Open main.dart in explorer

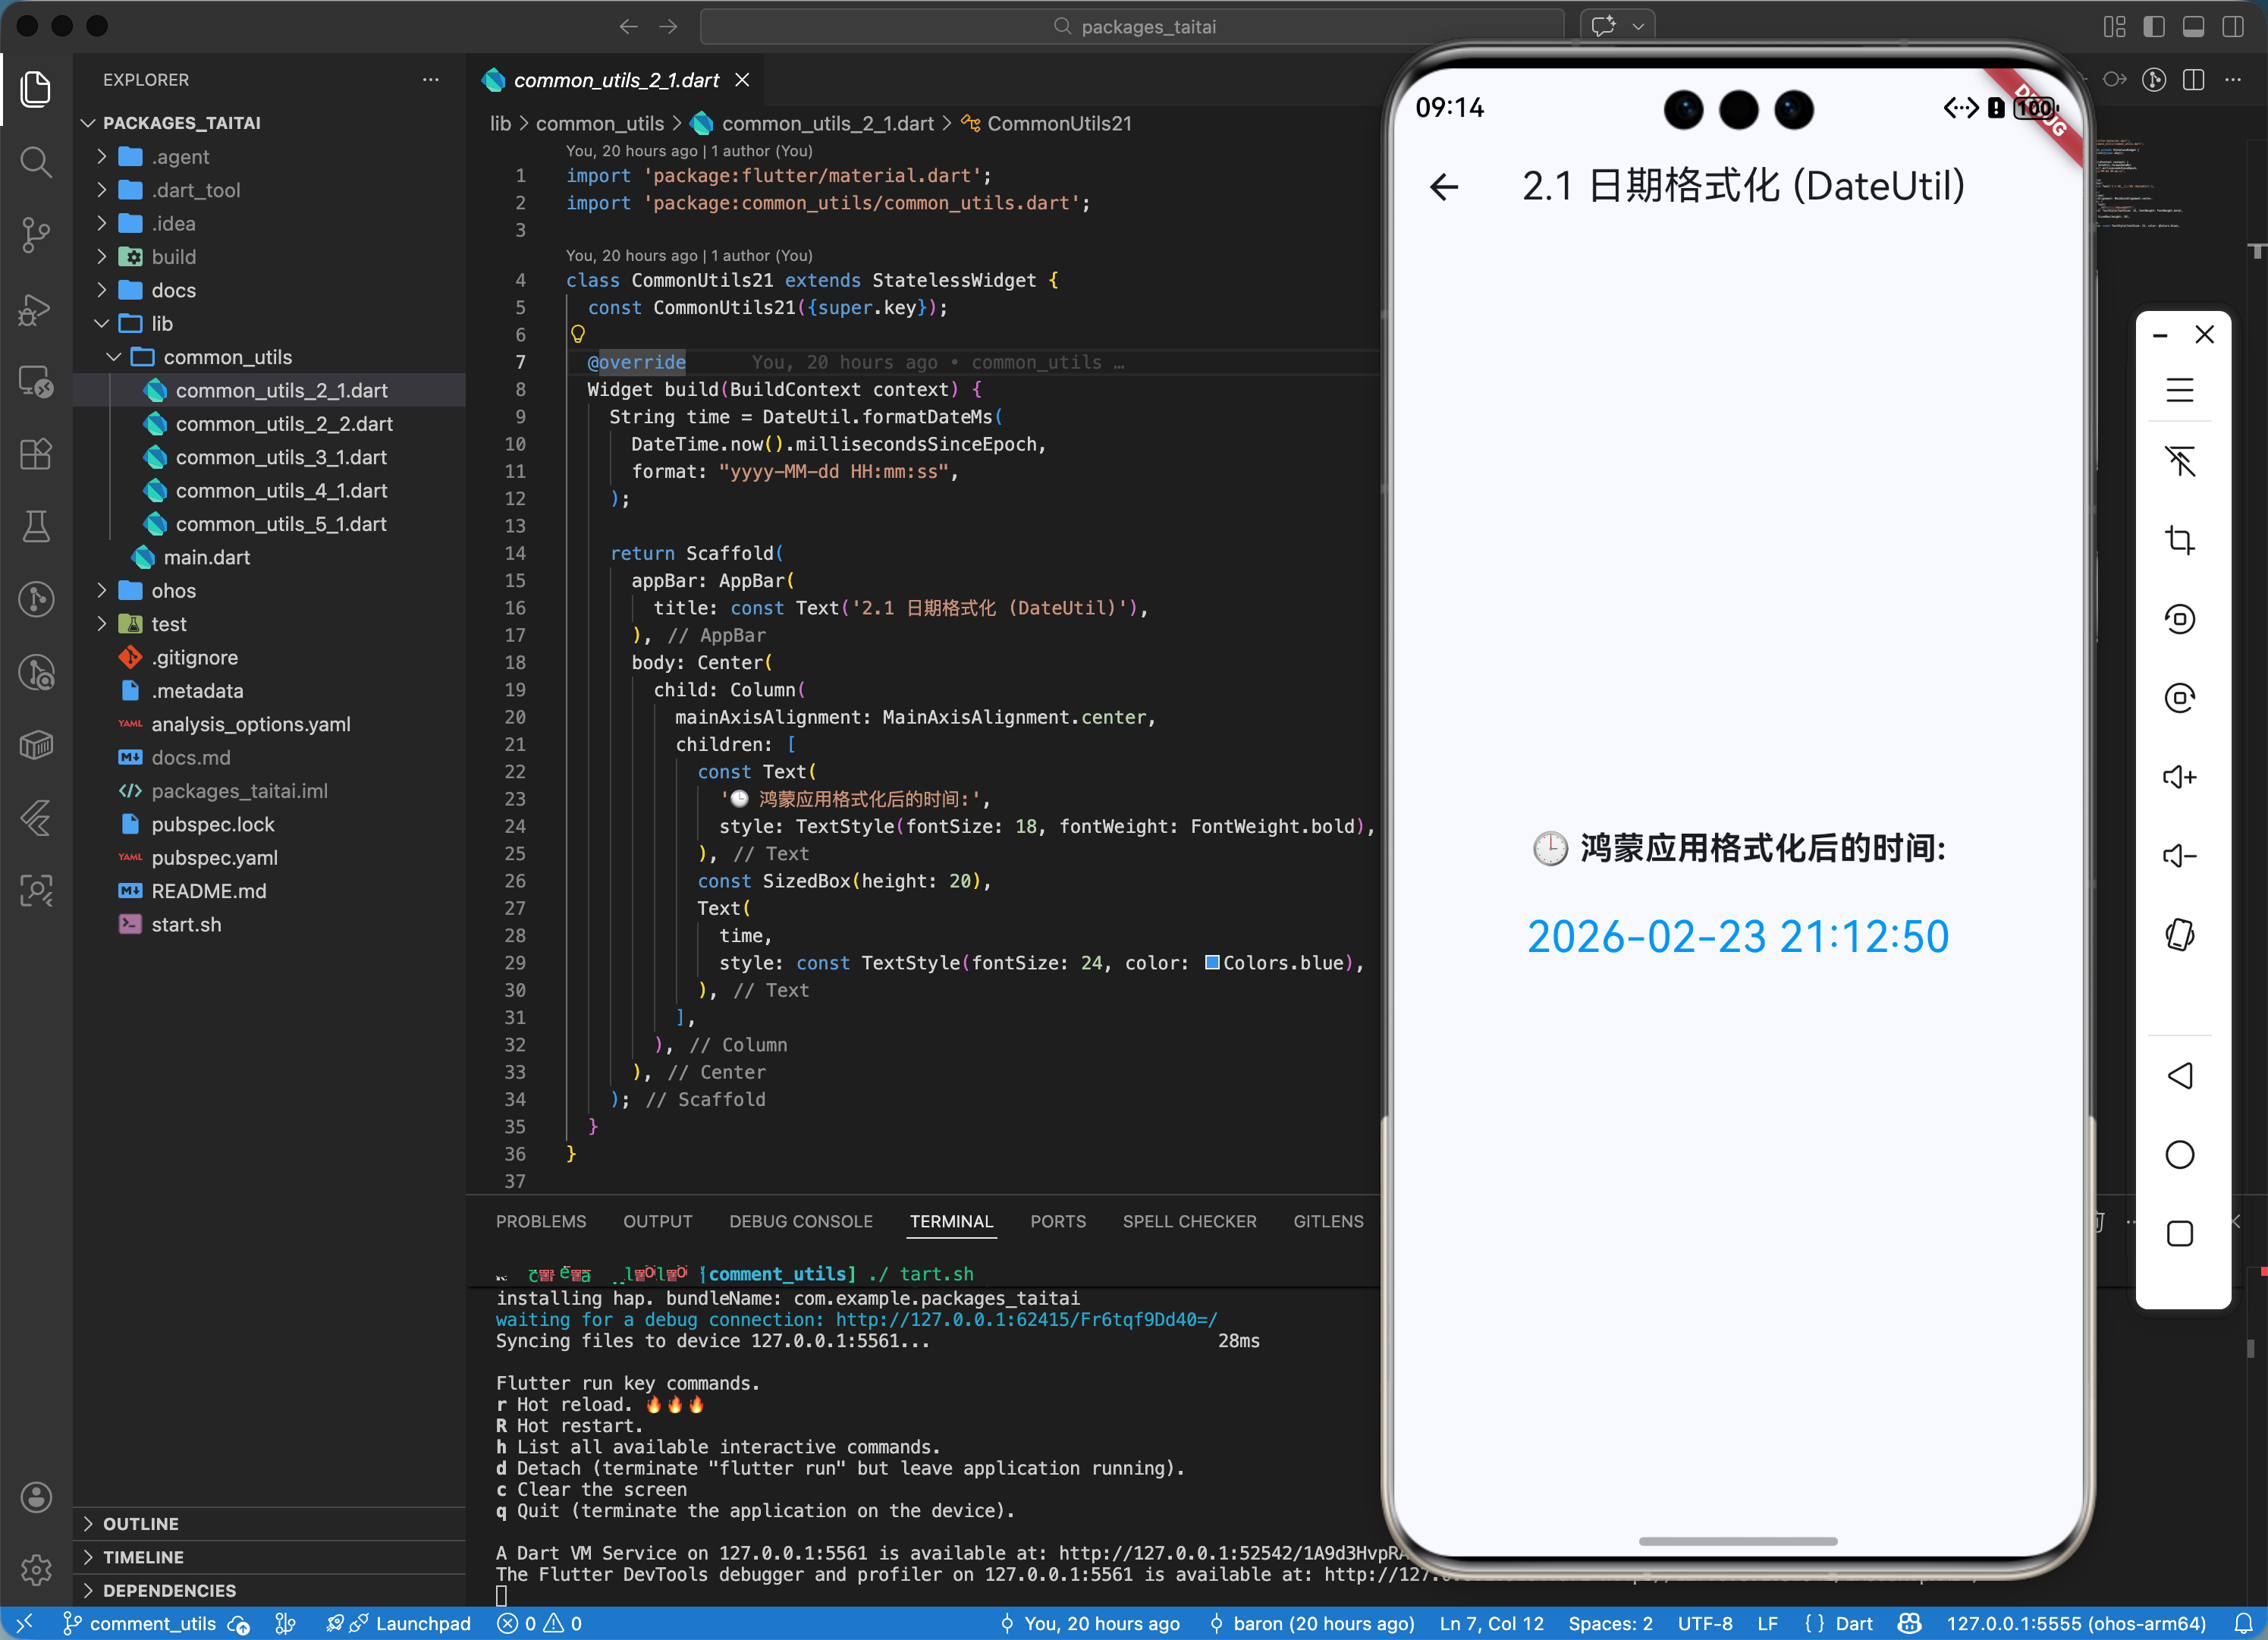206,557
